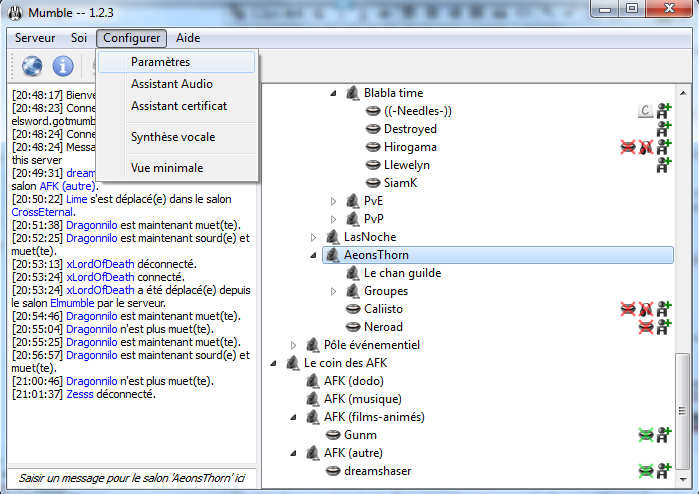Click the muted icon on Hirogama row
This screenshot has height=494, width=699.
click(628, 147)
